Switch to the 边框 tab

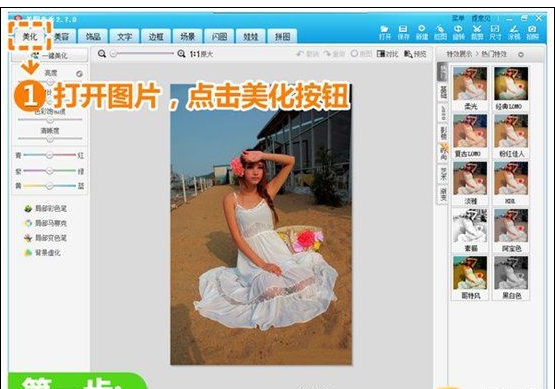[x=156, y=36]
